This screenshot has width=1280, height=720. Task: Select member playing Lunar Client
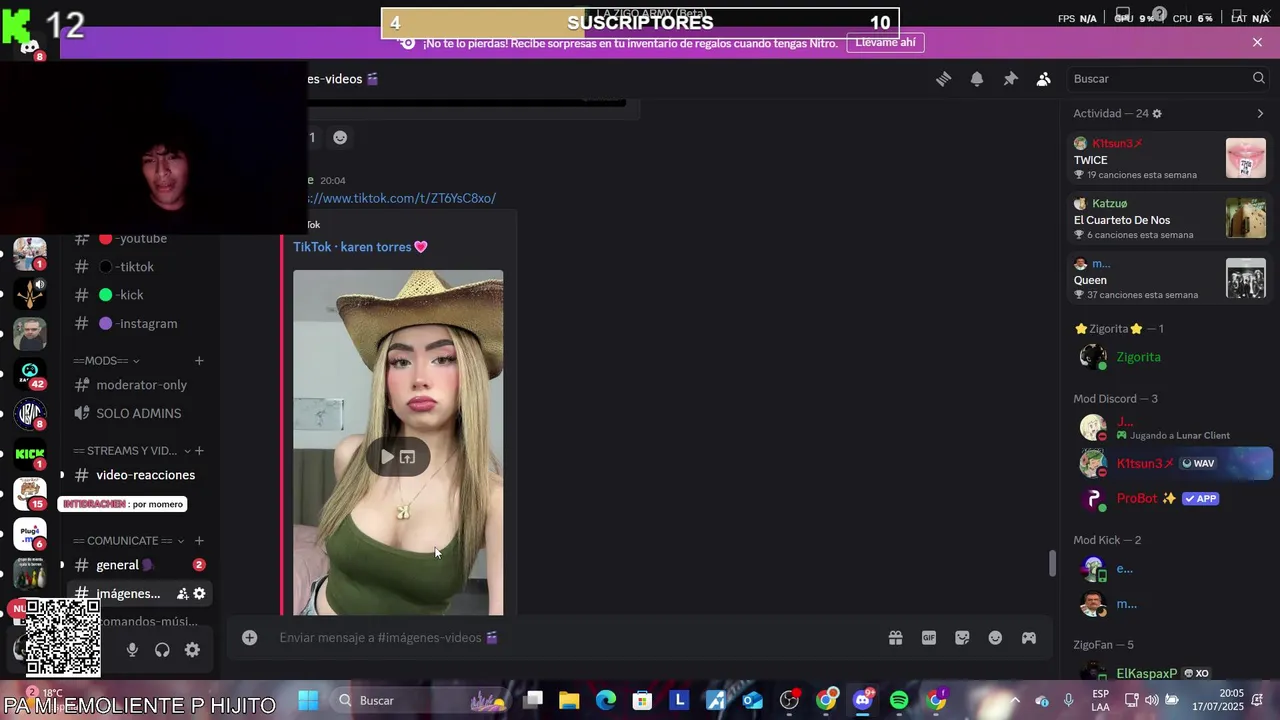coord(1169,428)
